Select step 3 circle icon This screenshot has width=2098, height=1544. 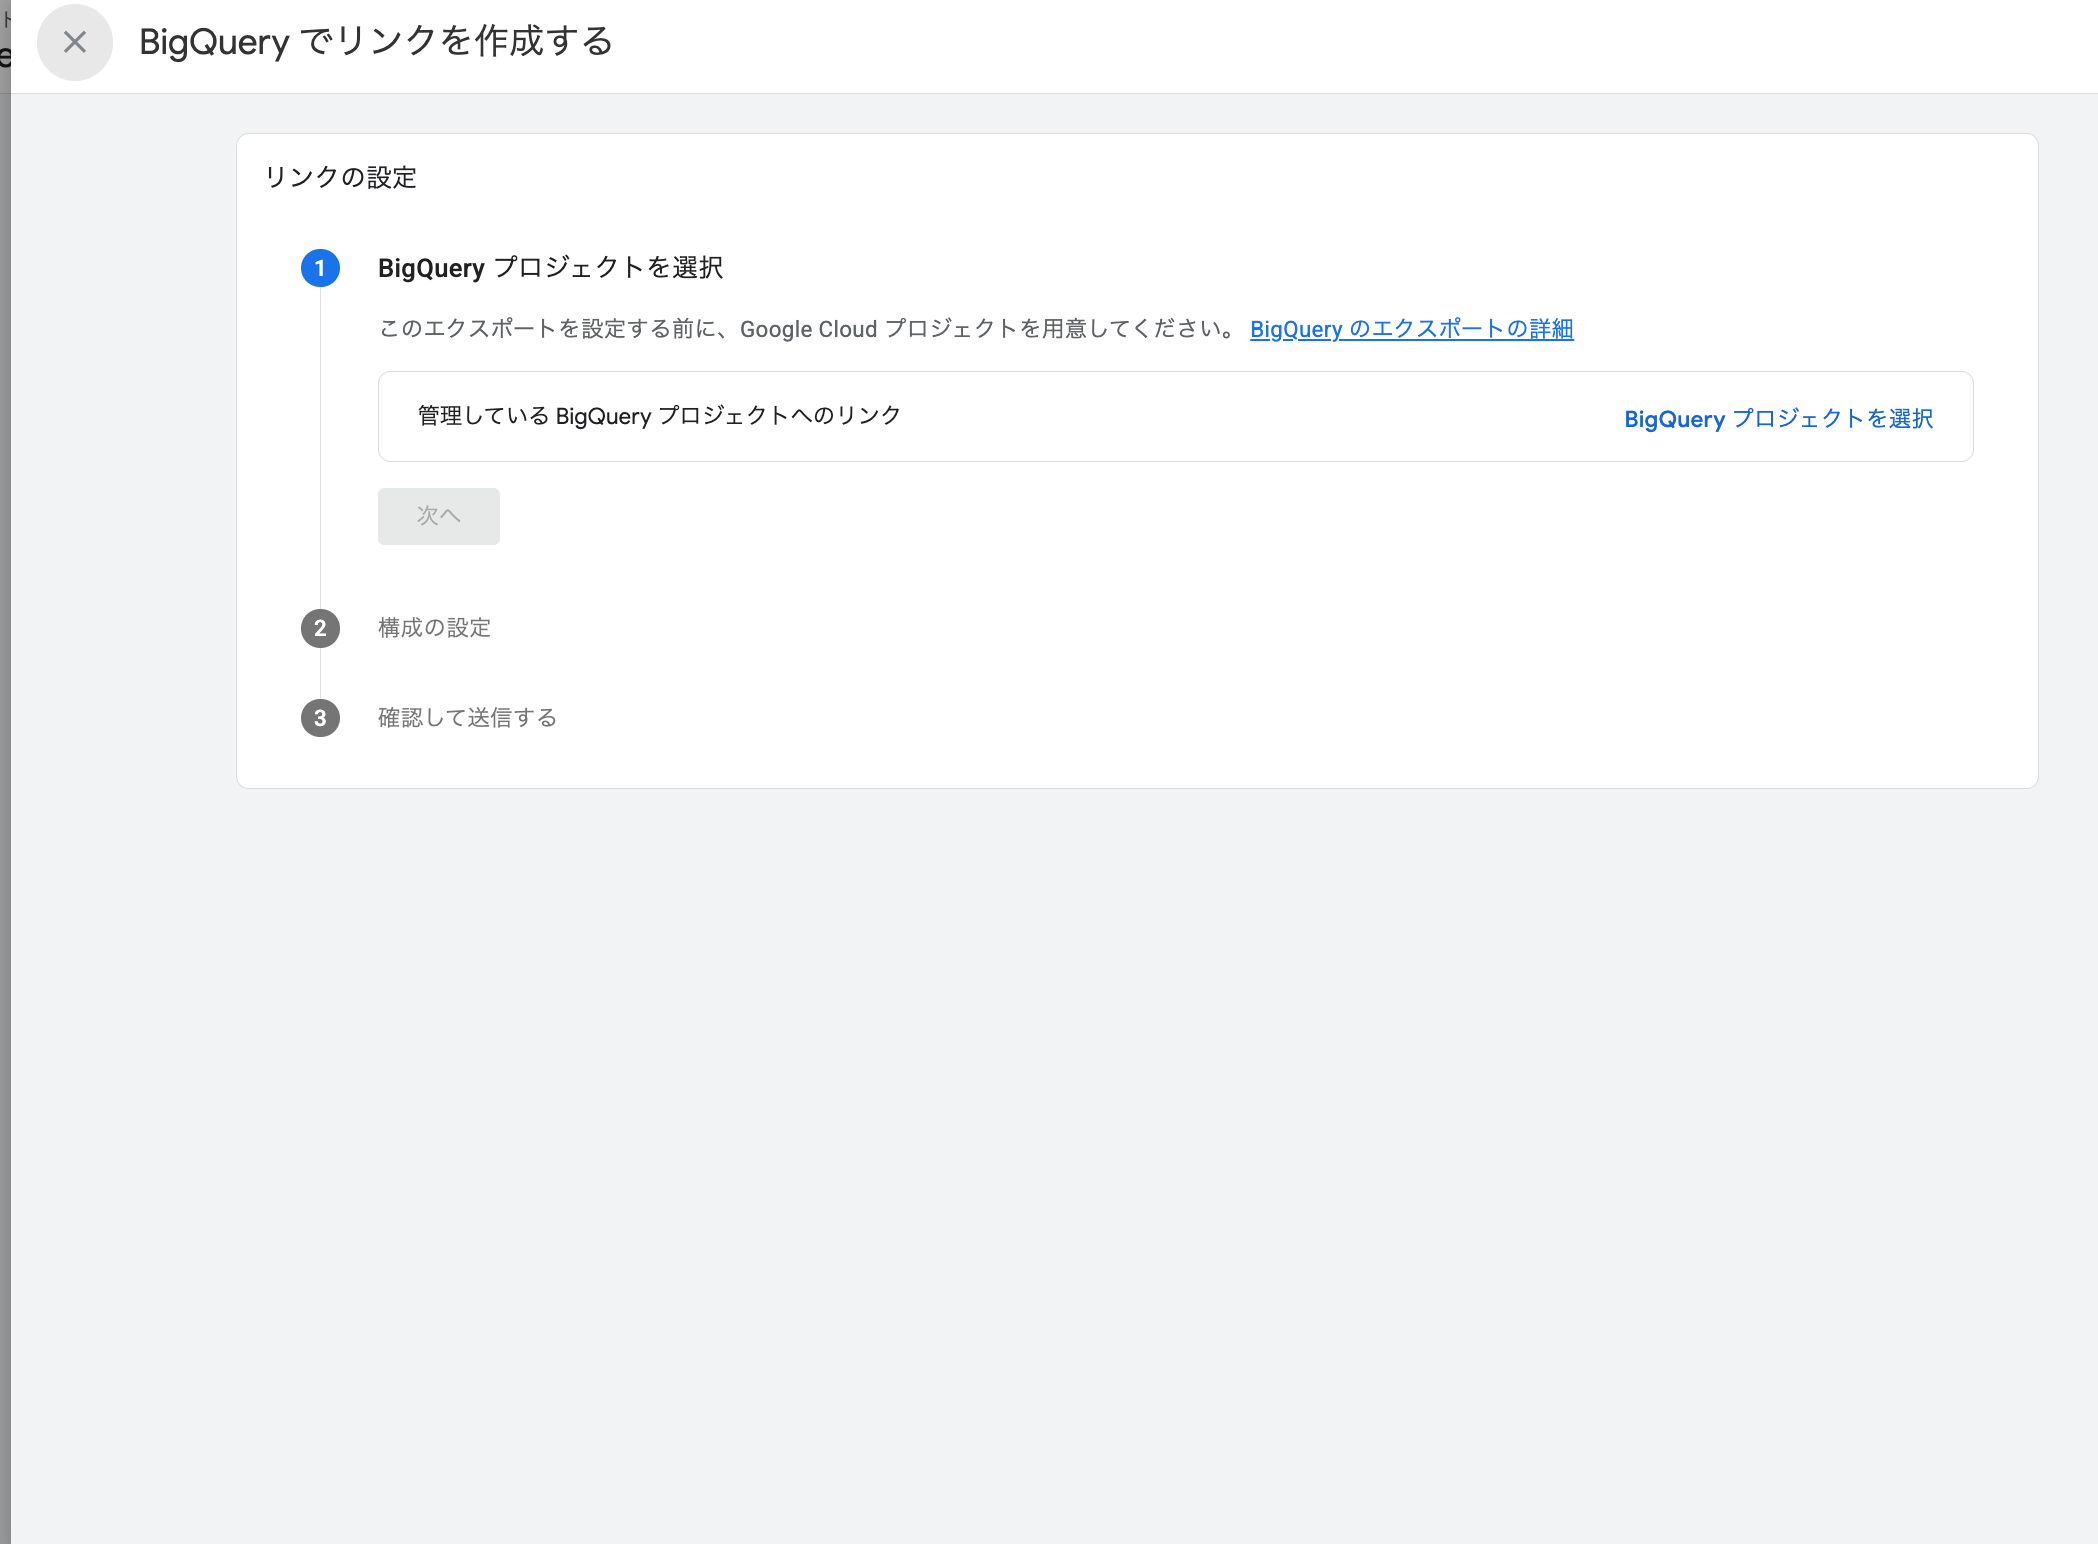point(320,718)
